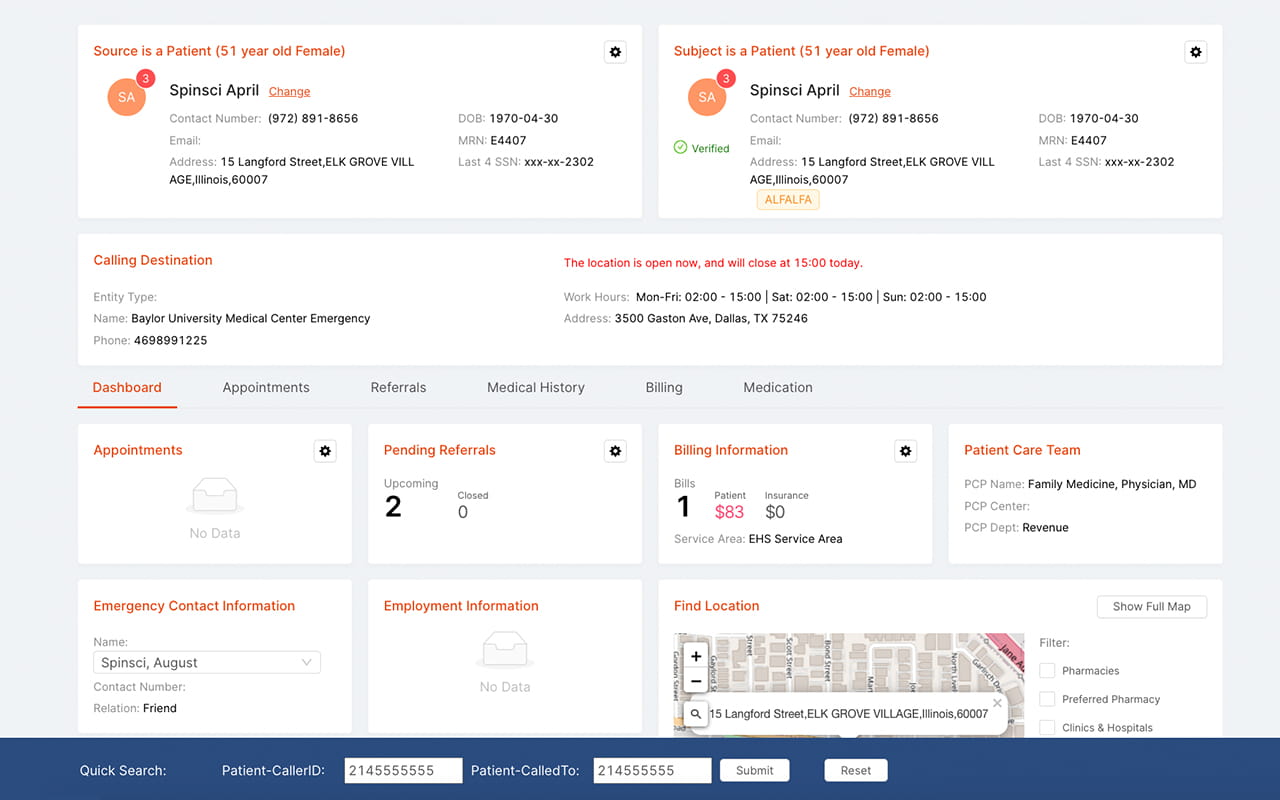Click the Pending Referrals gear icon
Screen dimensions: 1280x800
615,451
